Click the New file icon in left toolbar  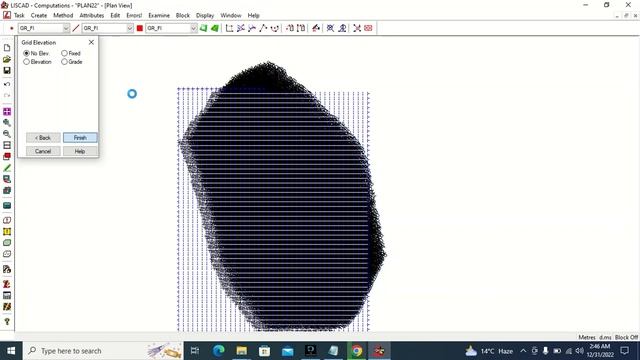pyautogui.click(x=7, y=48)
